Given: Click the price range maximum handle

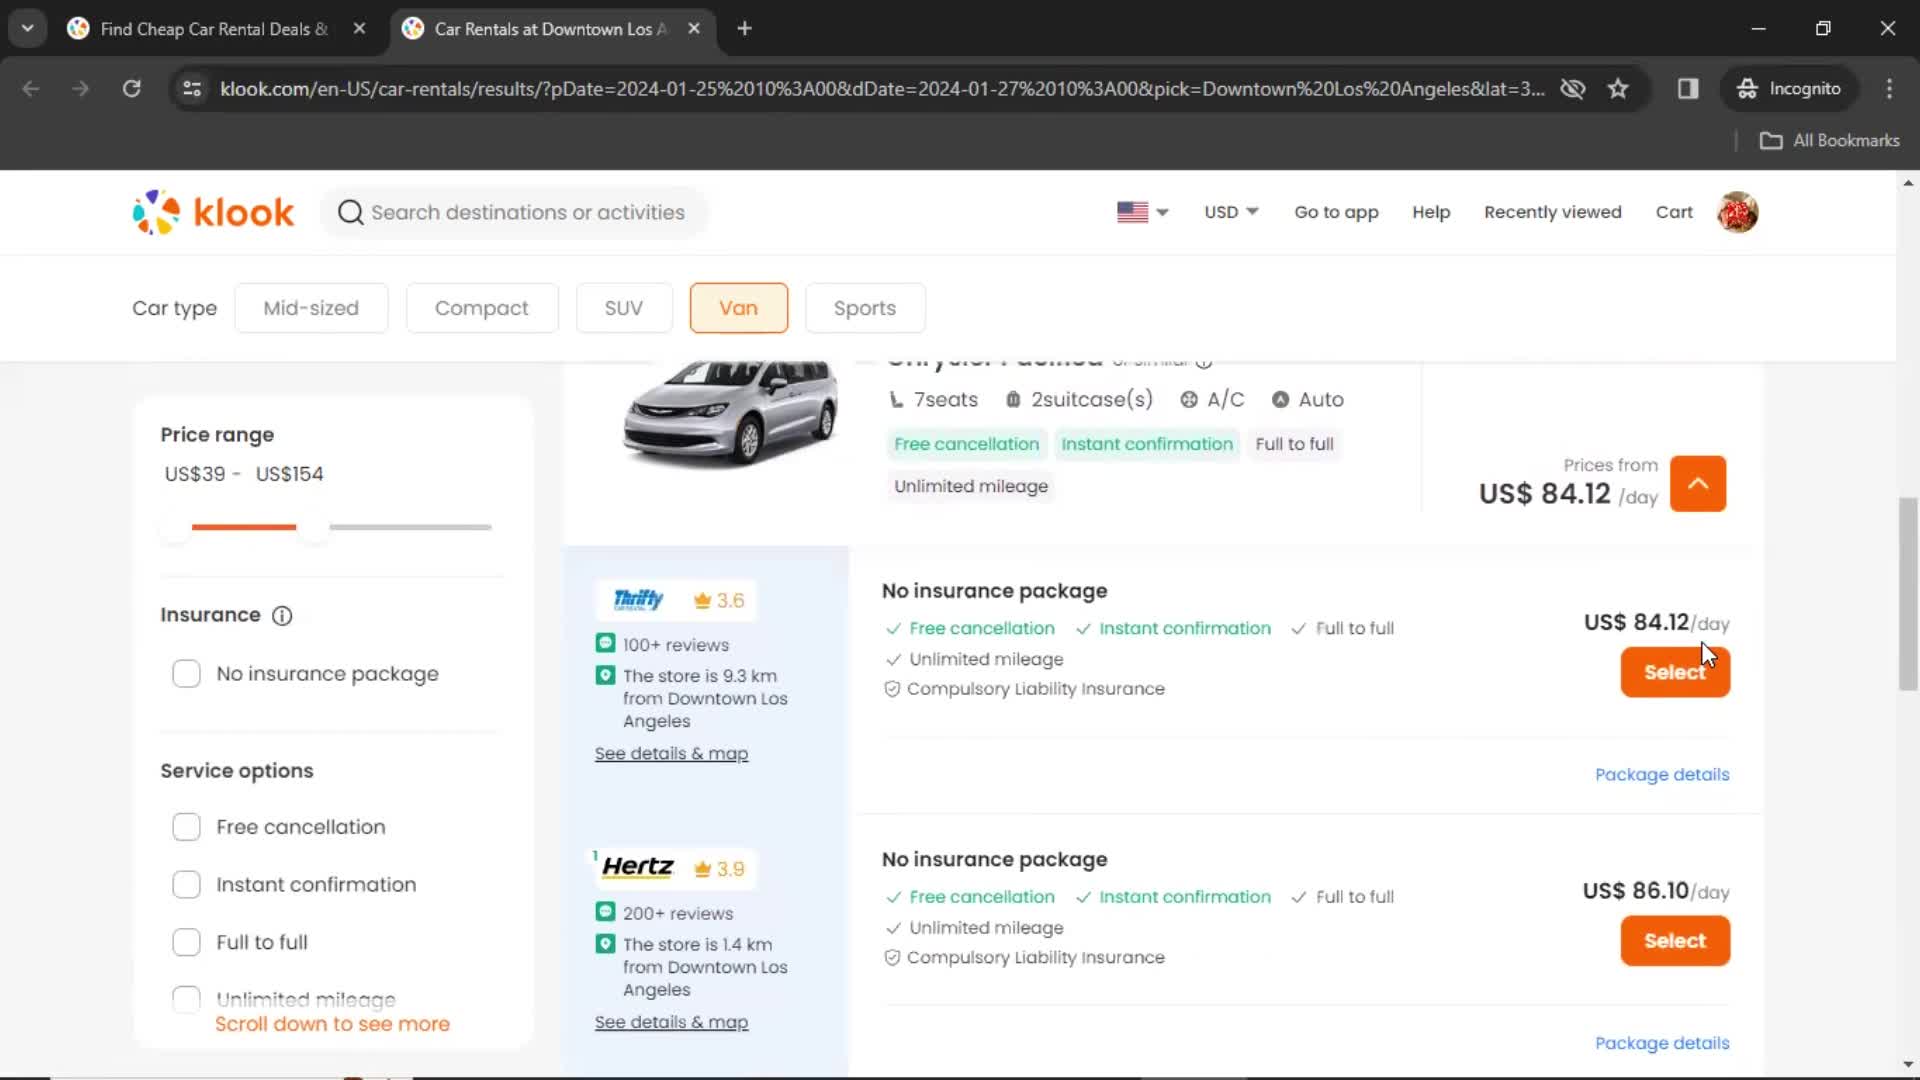Looking at the screenshot, I should click(314, 527).
